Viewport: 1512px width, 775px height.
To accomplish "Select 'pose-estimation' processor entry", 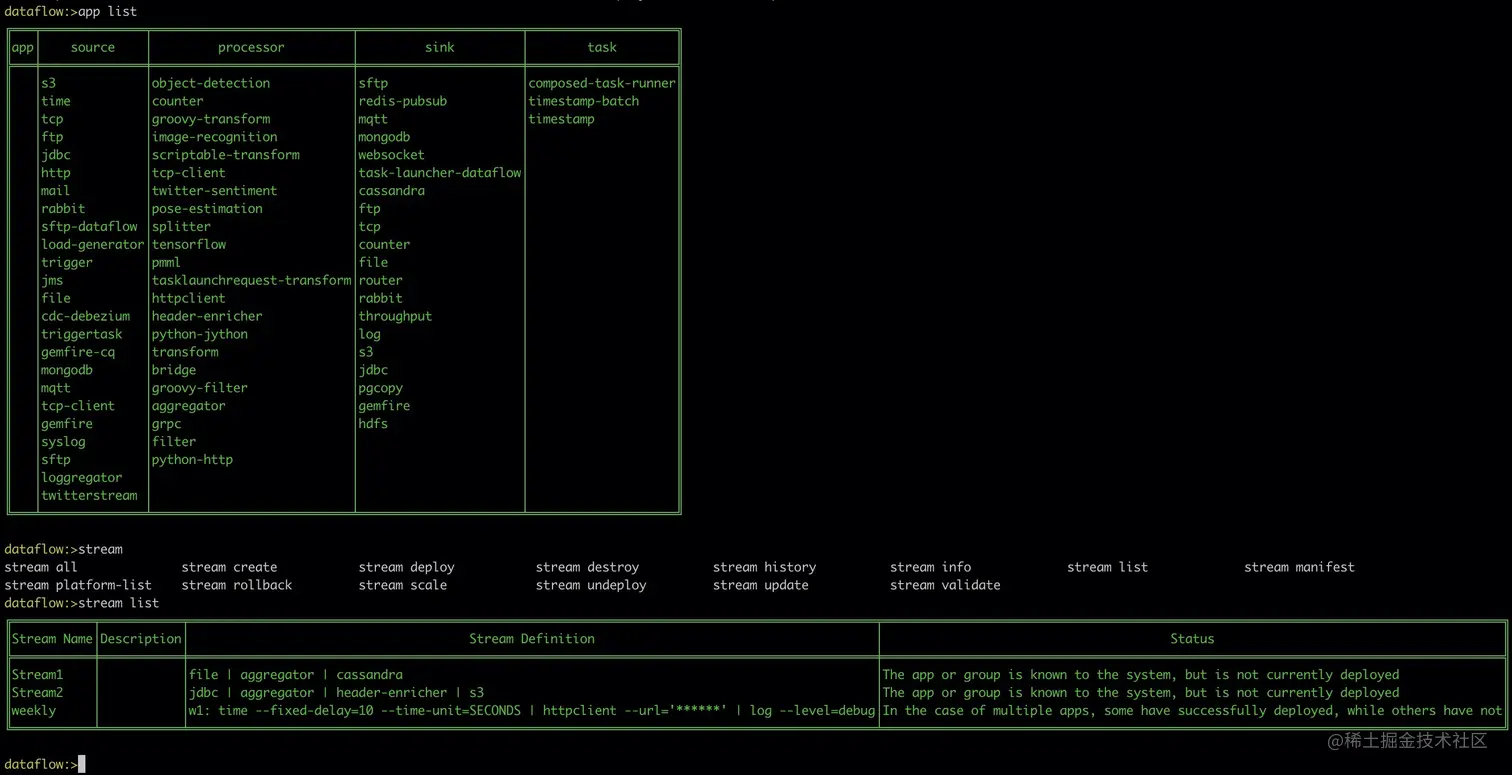I will tap(208, 209).
